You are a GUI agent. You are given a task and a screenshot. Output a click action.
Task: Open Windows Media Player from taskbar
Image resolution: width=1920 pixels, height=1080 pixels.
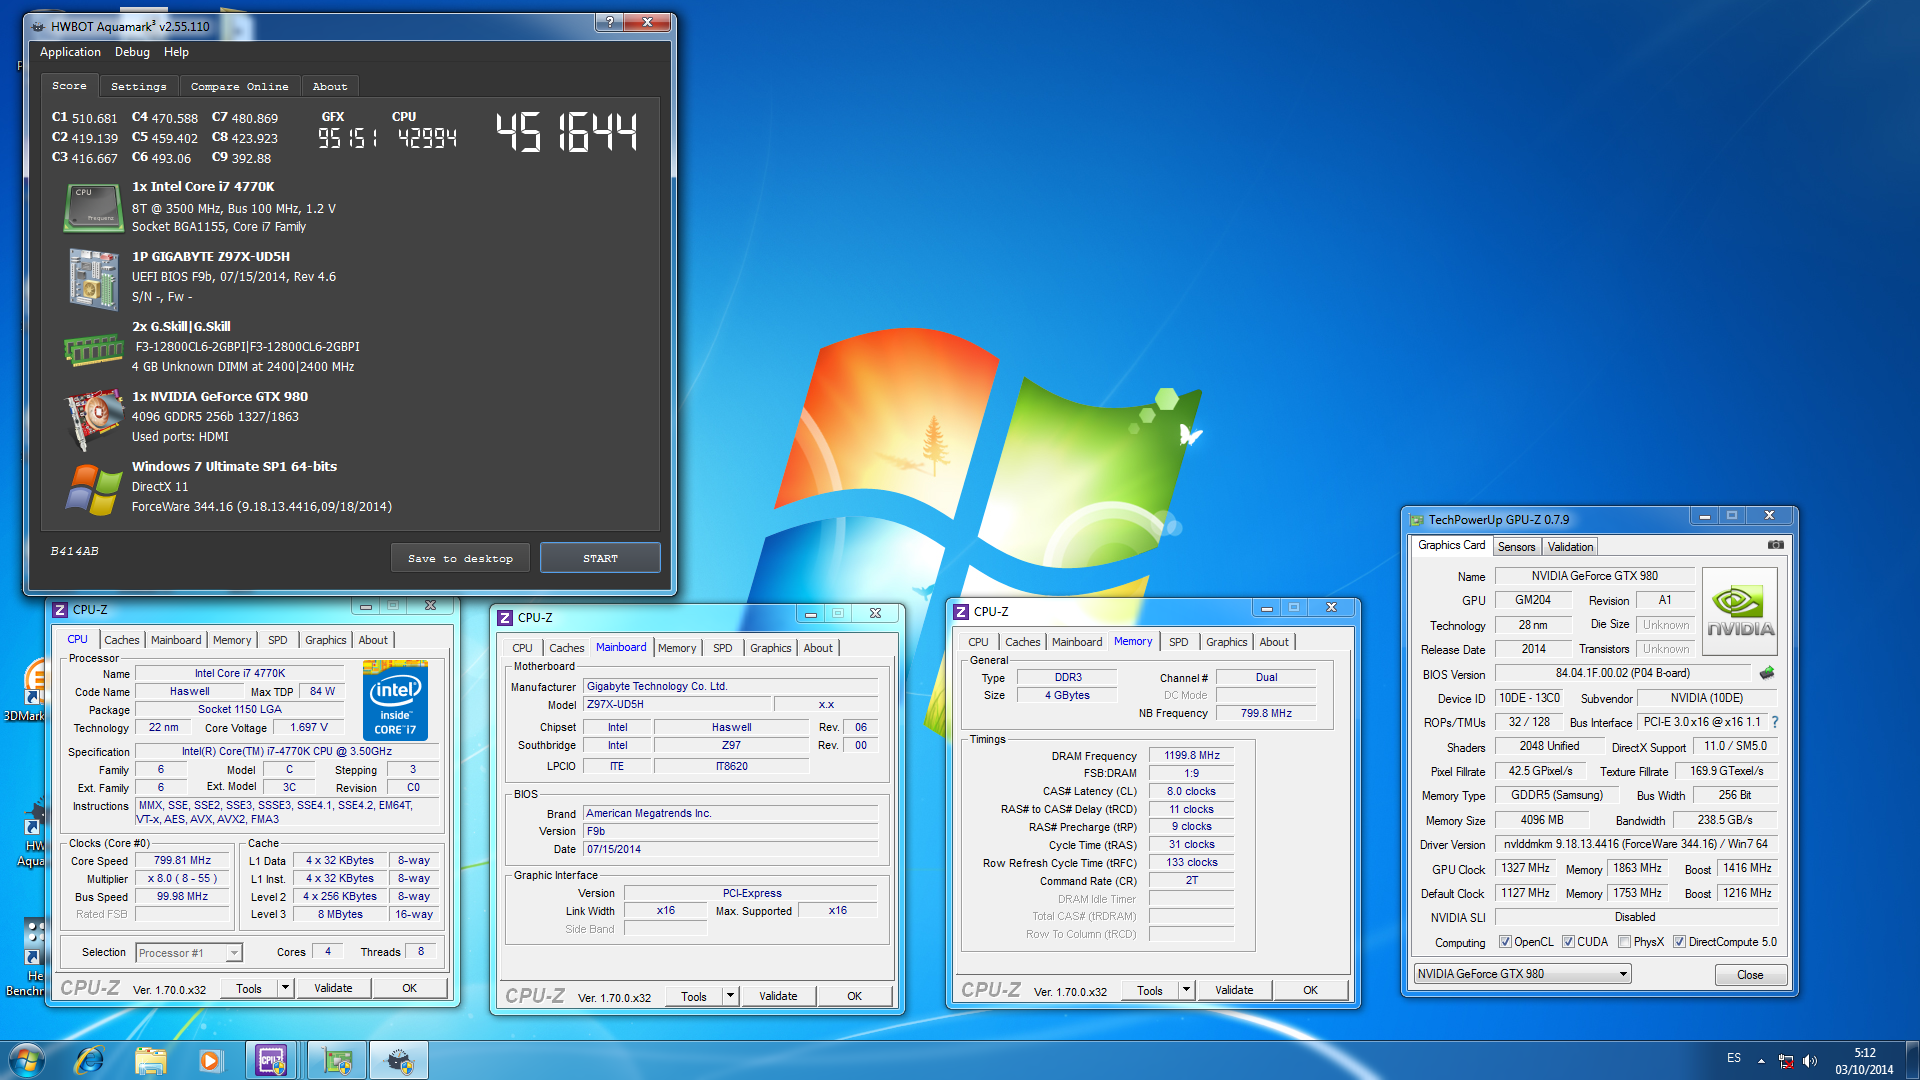210,1060
